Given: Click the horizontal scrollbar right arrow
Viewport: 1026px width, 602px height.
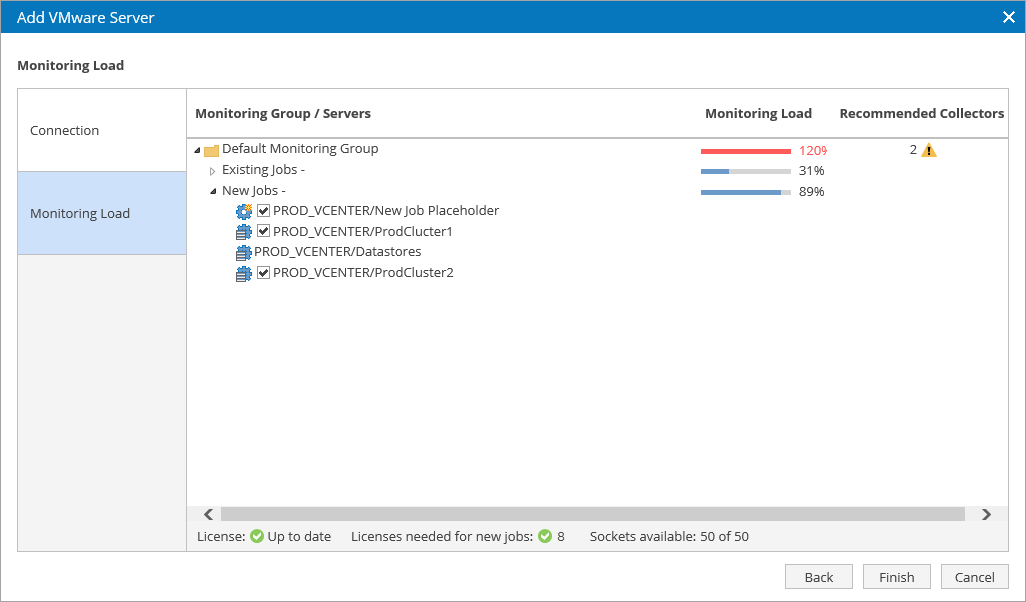Looking at the screenshot, I should tap(986, 514).
